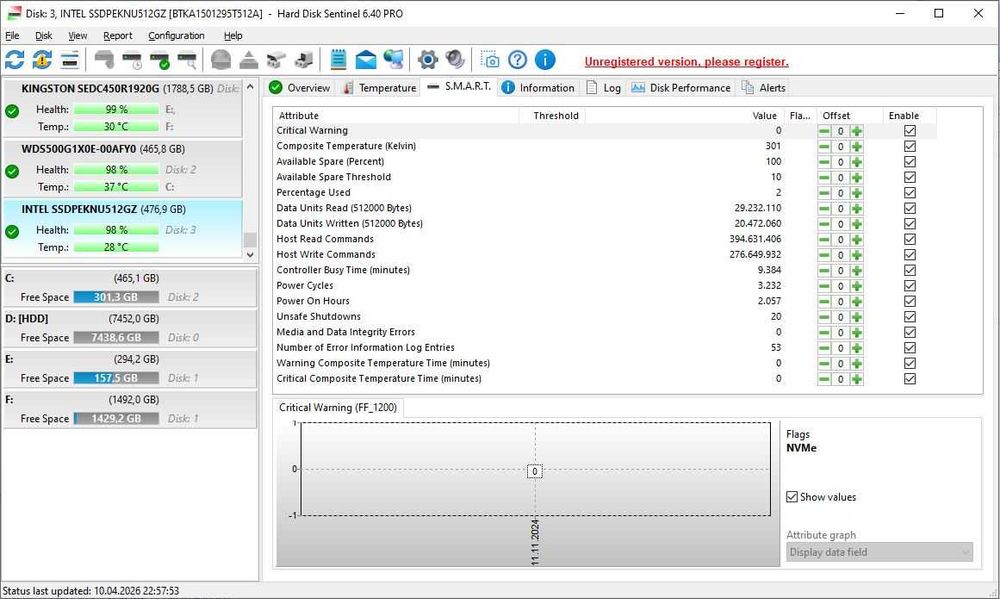Image resolution: width=1000 pixels, height=599 pixels.
Task: Click the green plus offset button for Critical Warning
Action: pyautogui.click(x=857, y=131)
